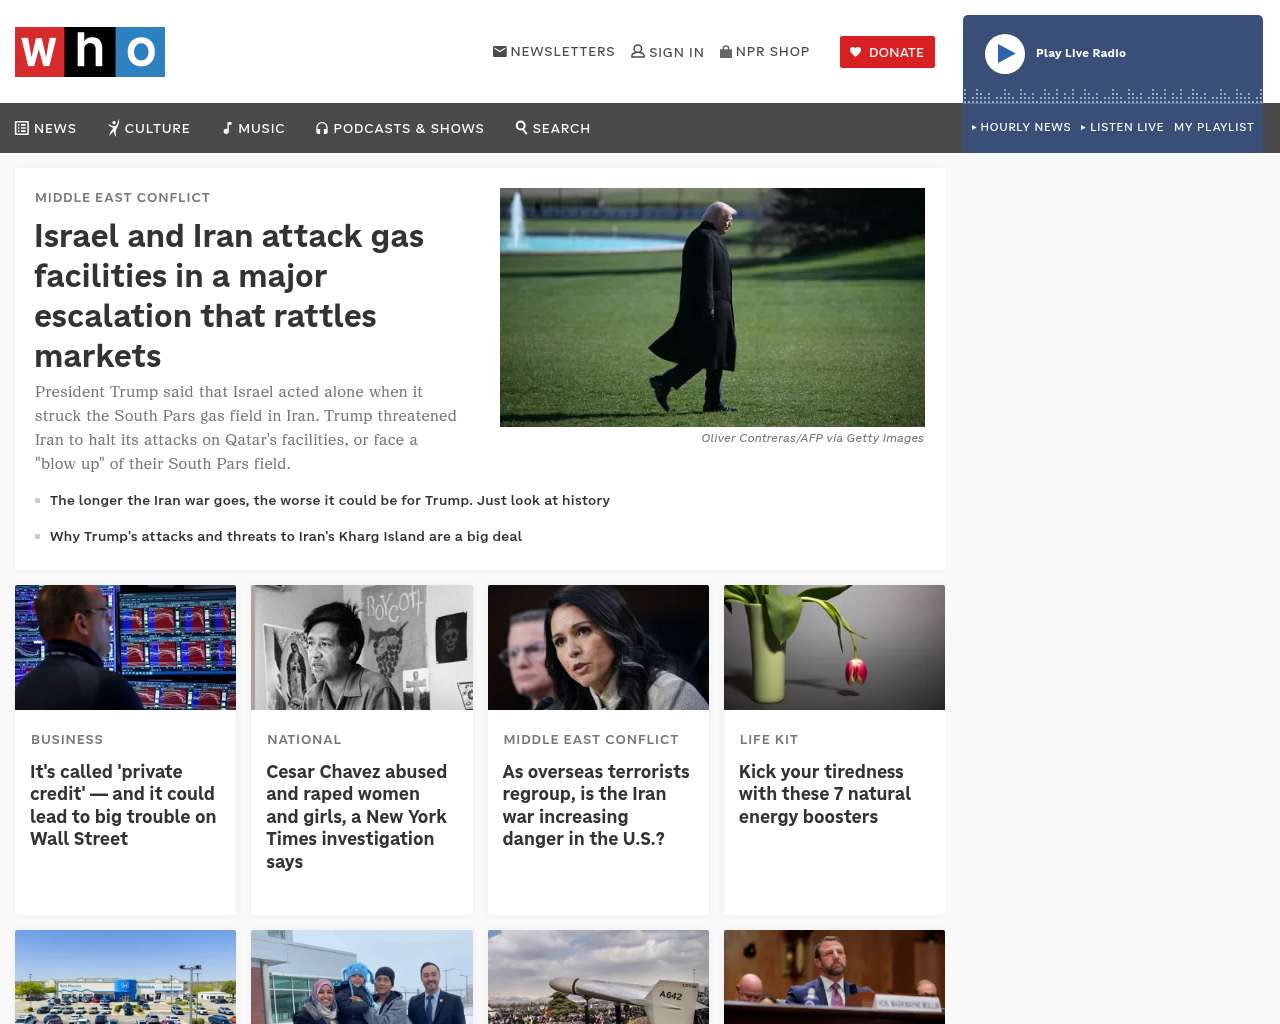Click the News section newspaper icon
Viewport: 1280px width, 1024px height.
pyautogui.click(x=22, y=128)
